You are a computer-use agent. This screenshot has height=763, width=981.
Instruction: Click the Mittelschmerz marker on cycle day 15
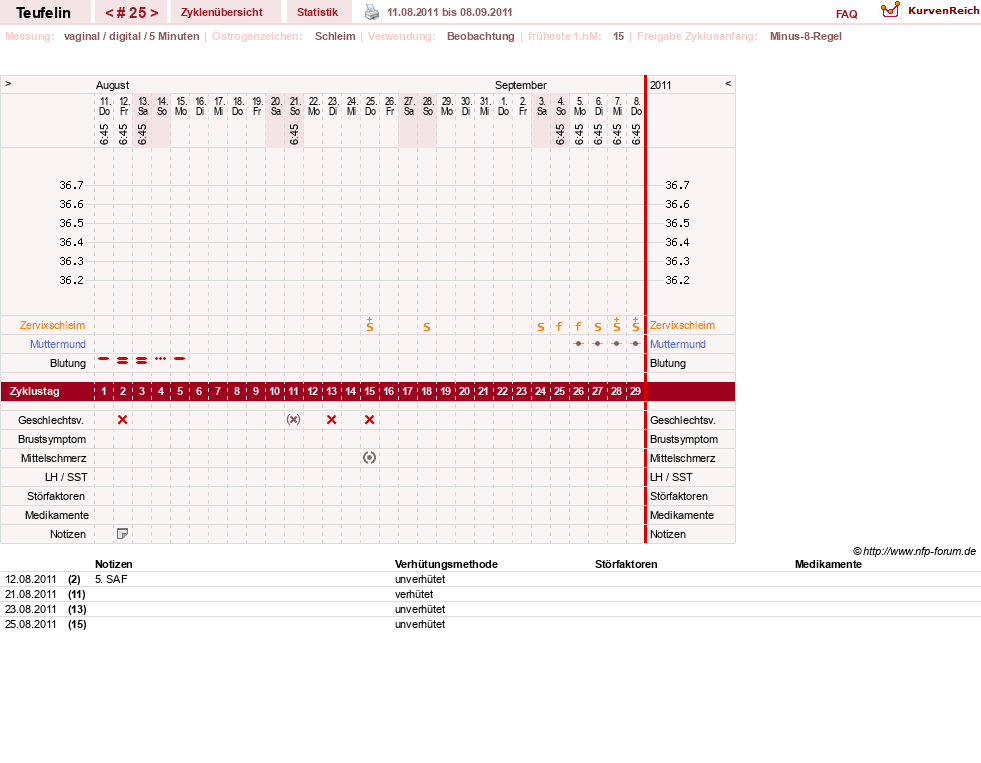pos(370,458)
